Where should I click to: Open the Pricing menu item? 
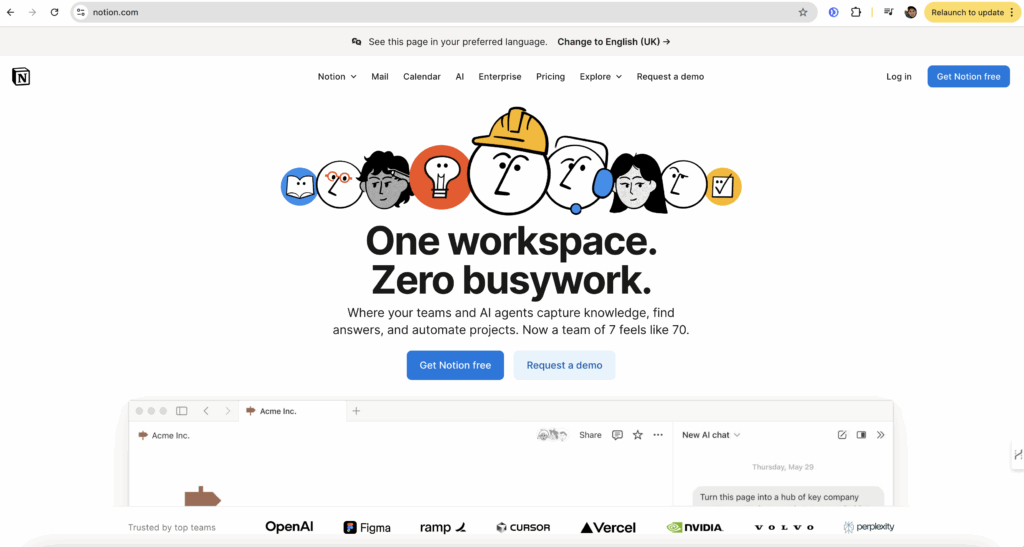point(551,76)
